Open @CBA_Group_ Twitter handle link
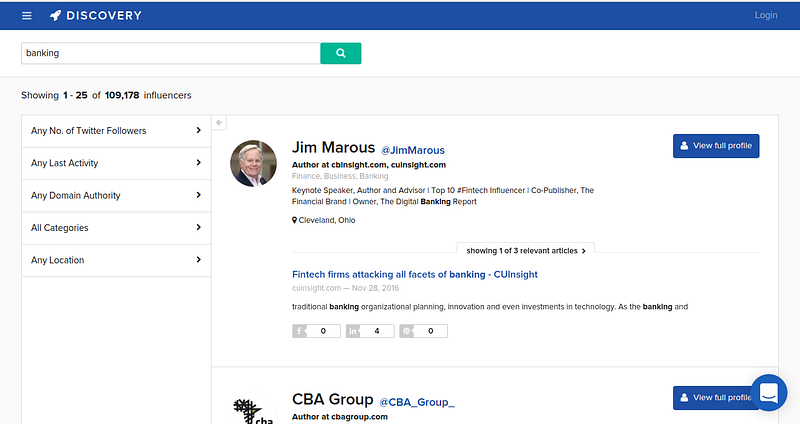The image size is (800, 424). click(417, 402)
